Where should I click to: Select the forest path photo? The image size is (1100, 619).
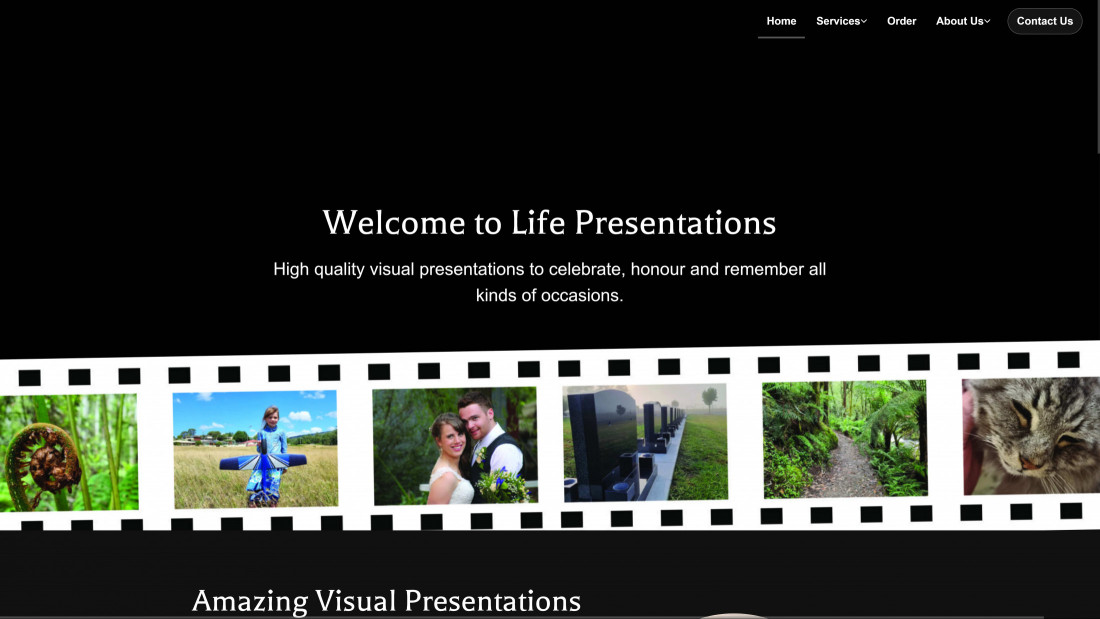(x=845, y=439)
